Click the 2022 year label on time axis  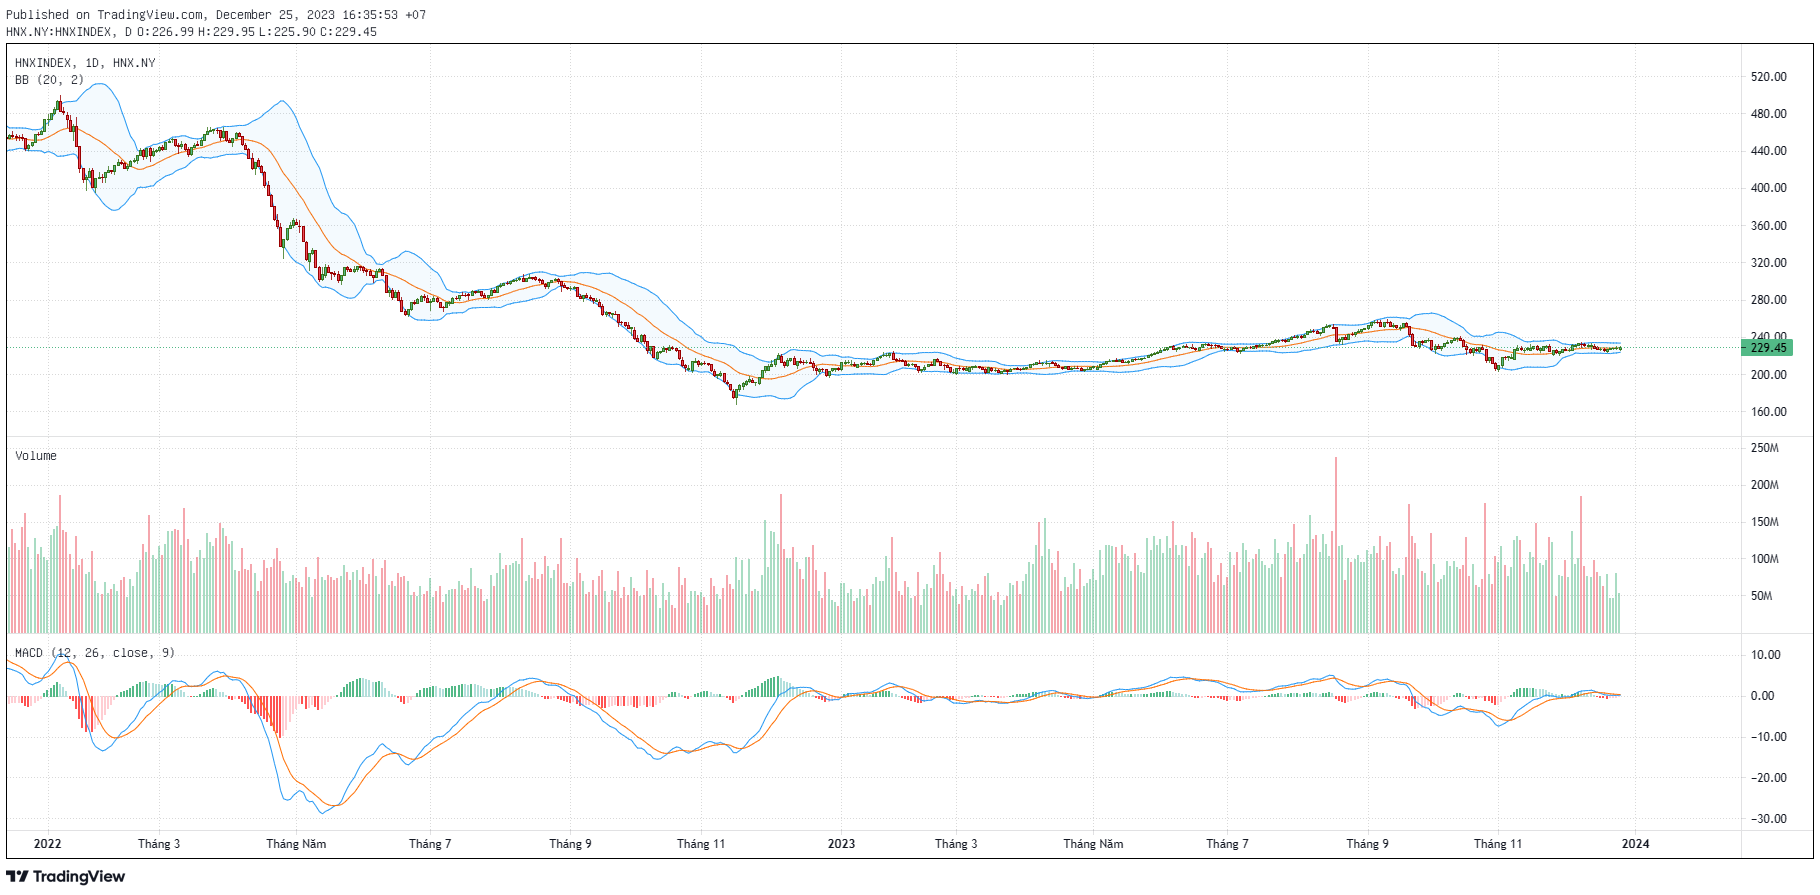coord(47,844)
